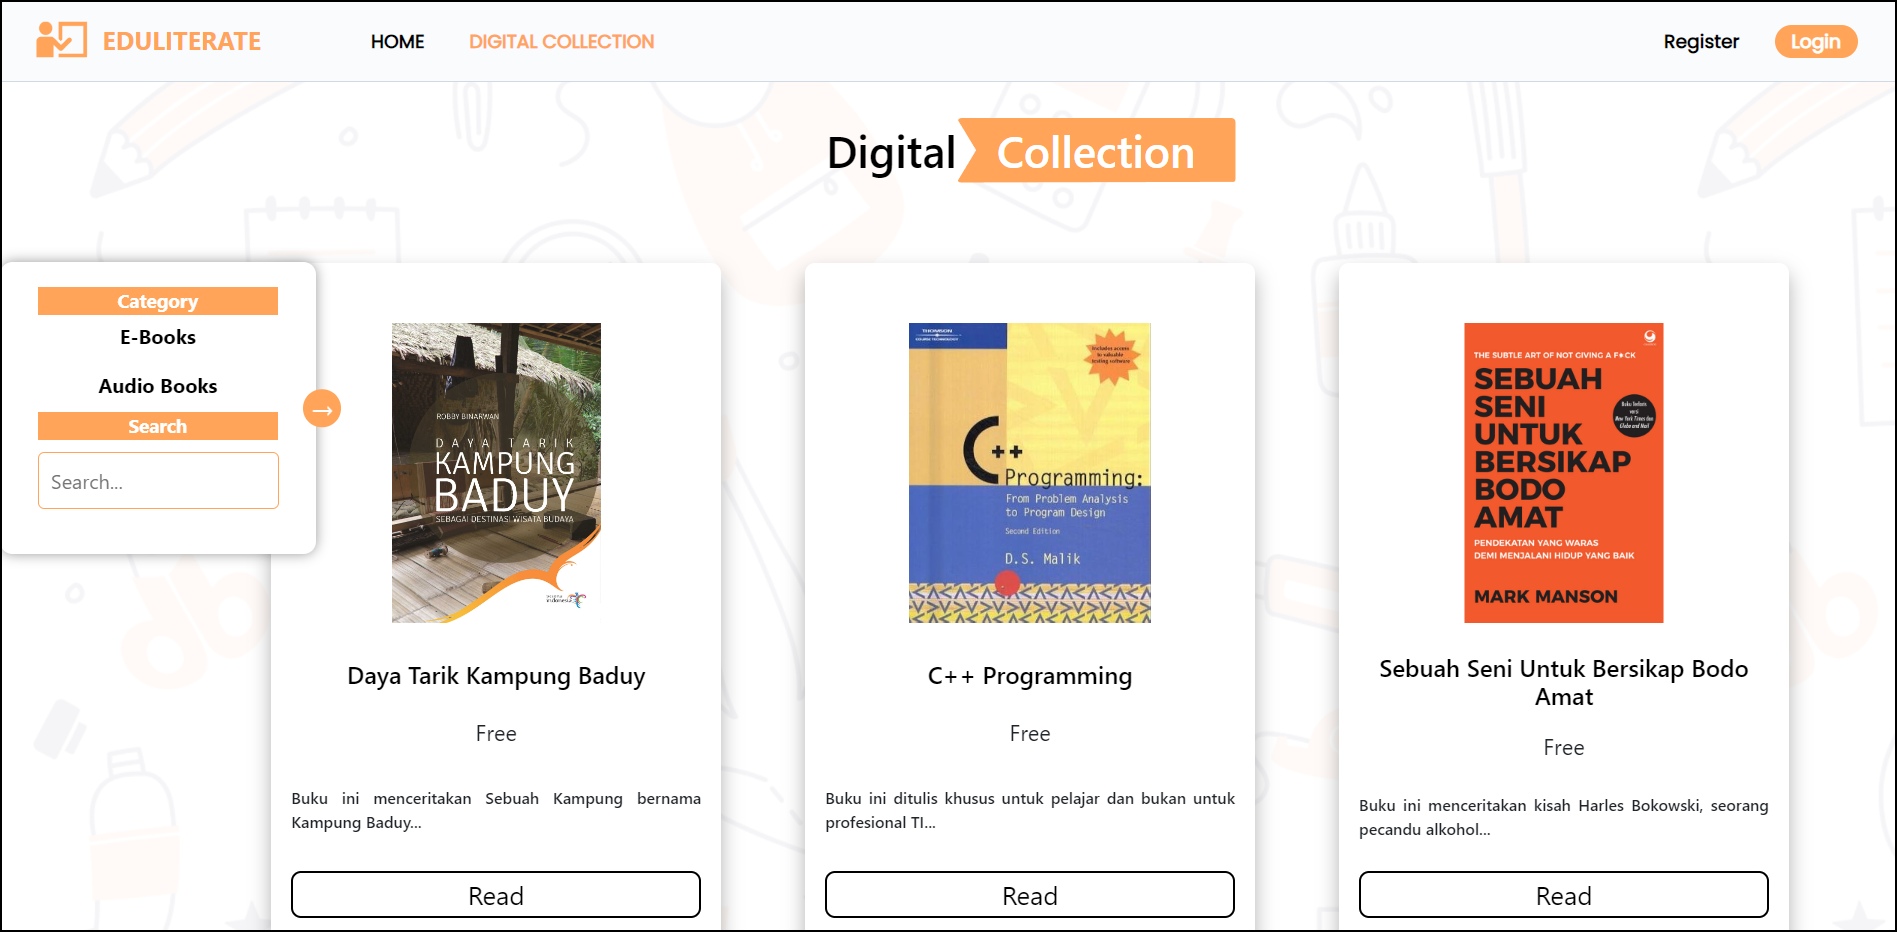Click the C++ Programming title text
This screenshot has width=1897, height=932.
[1030, 676]
